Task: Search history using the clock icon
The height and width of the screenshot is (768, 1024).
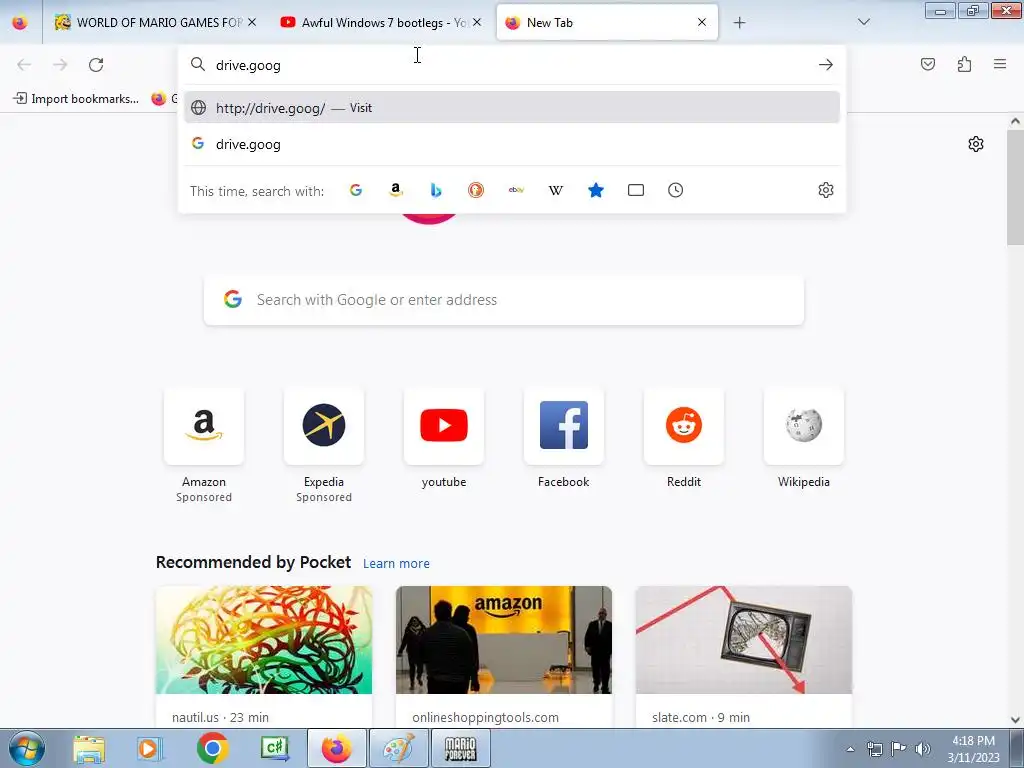Action: click(675, 190)
